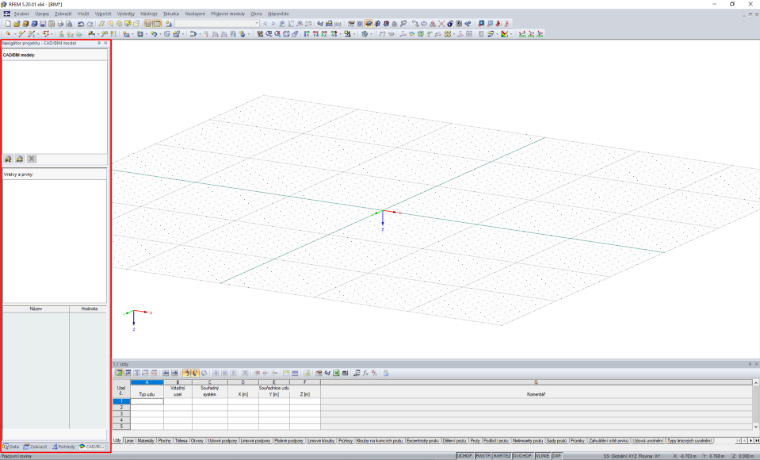Viewport: 760px width, 460px height.
Task: Open the Přídavné moduly menu
Action: [x=228, y=14]
